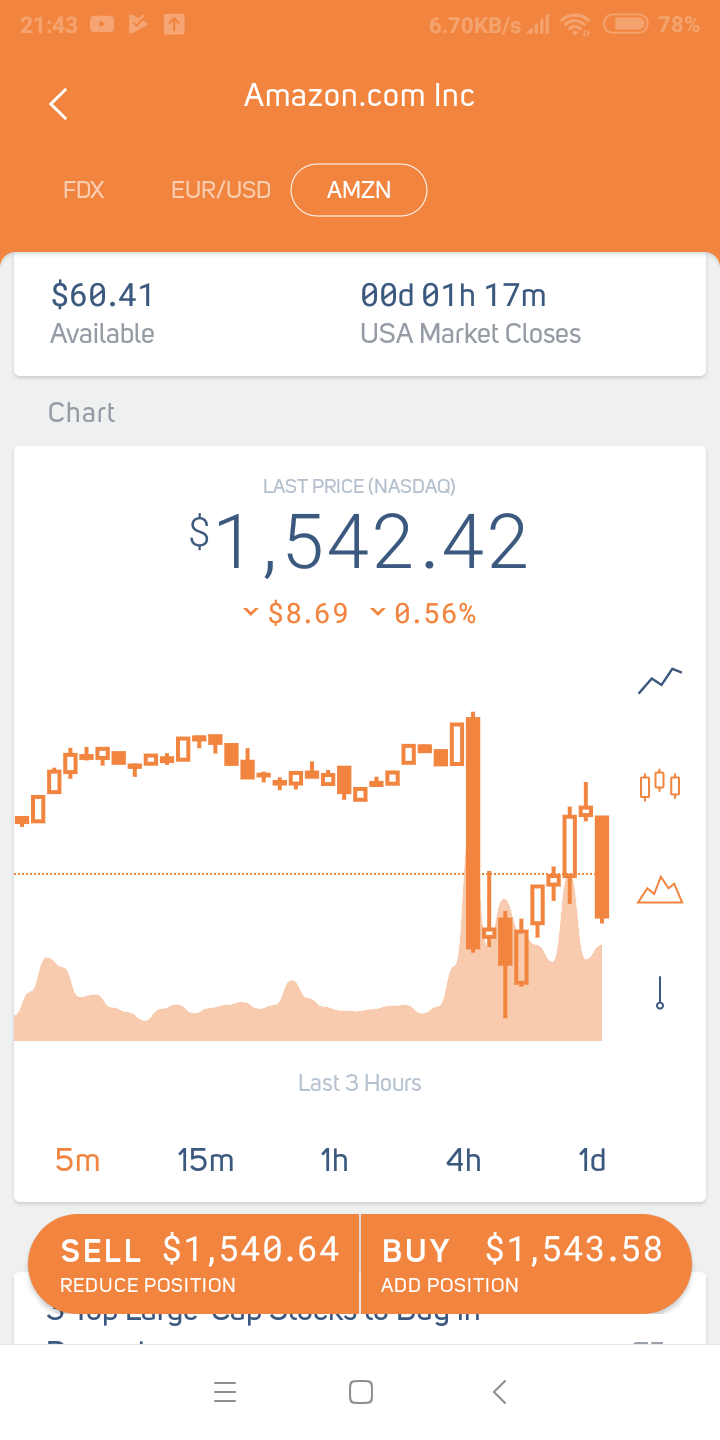Screen dimensions: 720x1440
Task: Select candlestick chart type icon
Action: pos(660,785)
